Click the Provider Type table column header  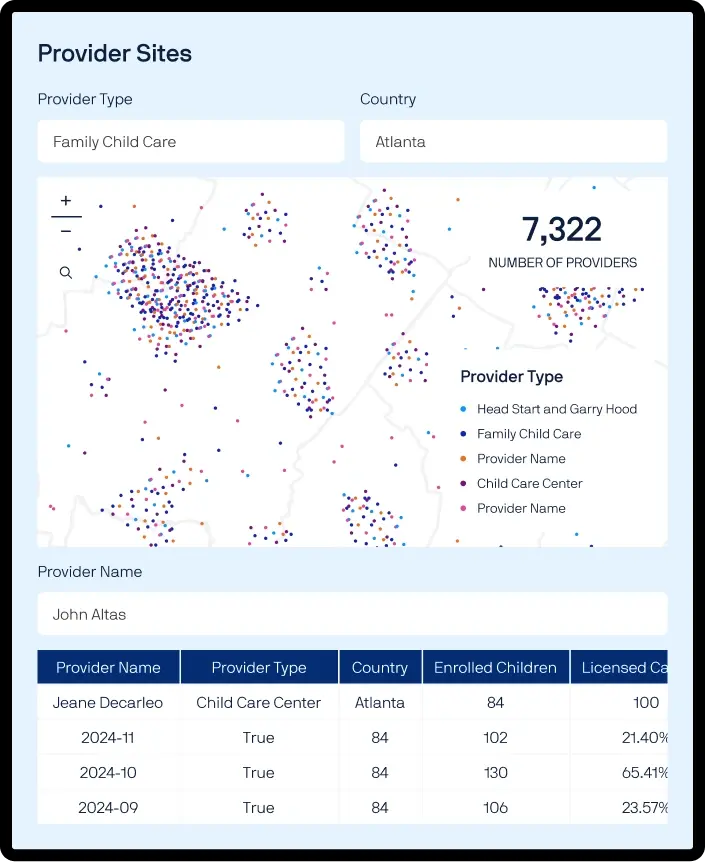click(259, 667)
